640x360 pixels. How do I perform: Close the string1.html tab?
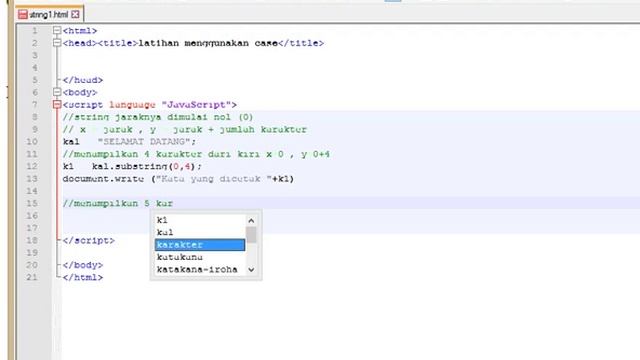[75, 15]
